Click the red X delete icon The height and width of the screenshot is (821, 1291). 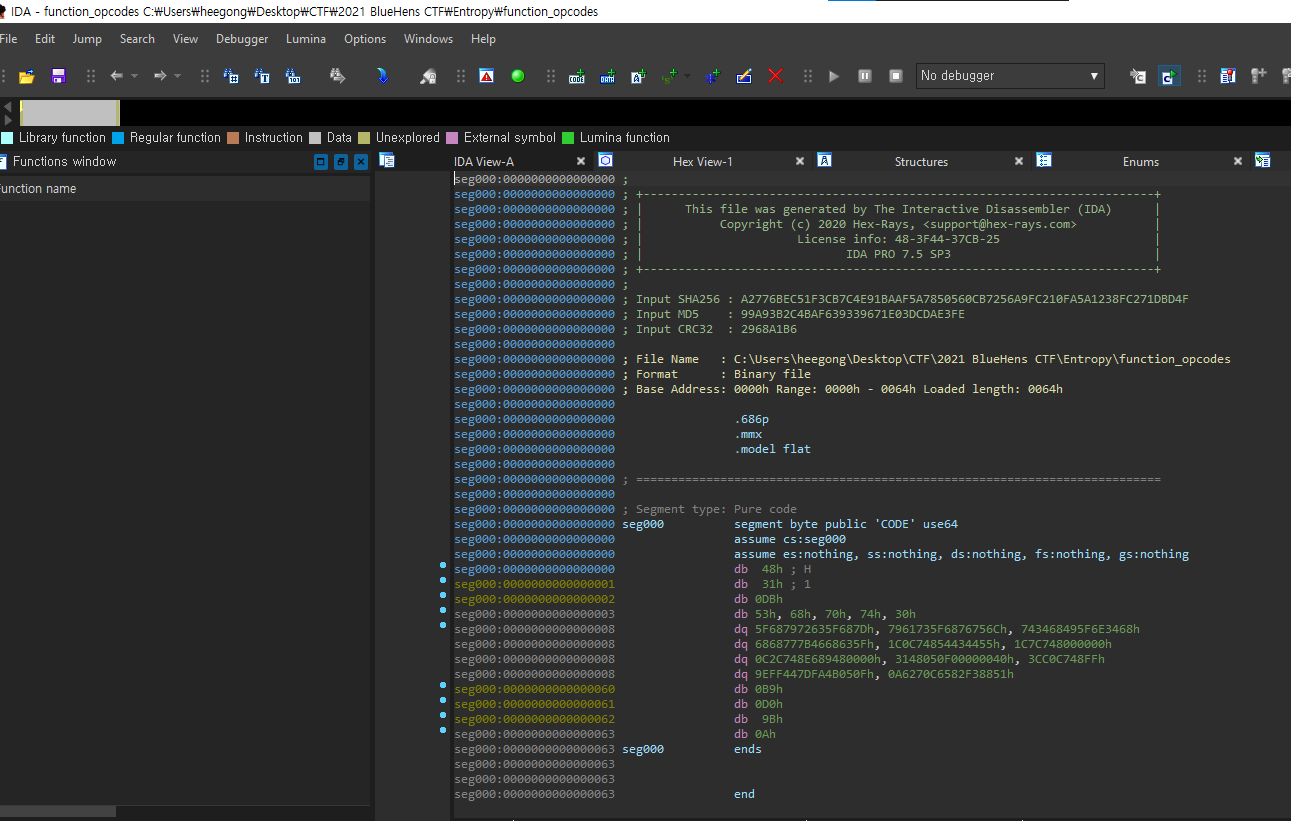tap(775, 76)
